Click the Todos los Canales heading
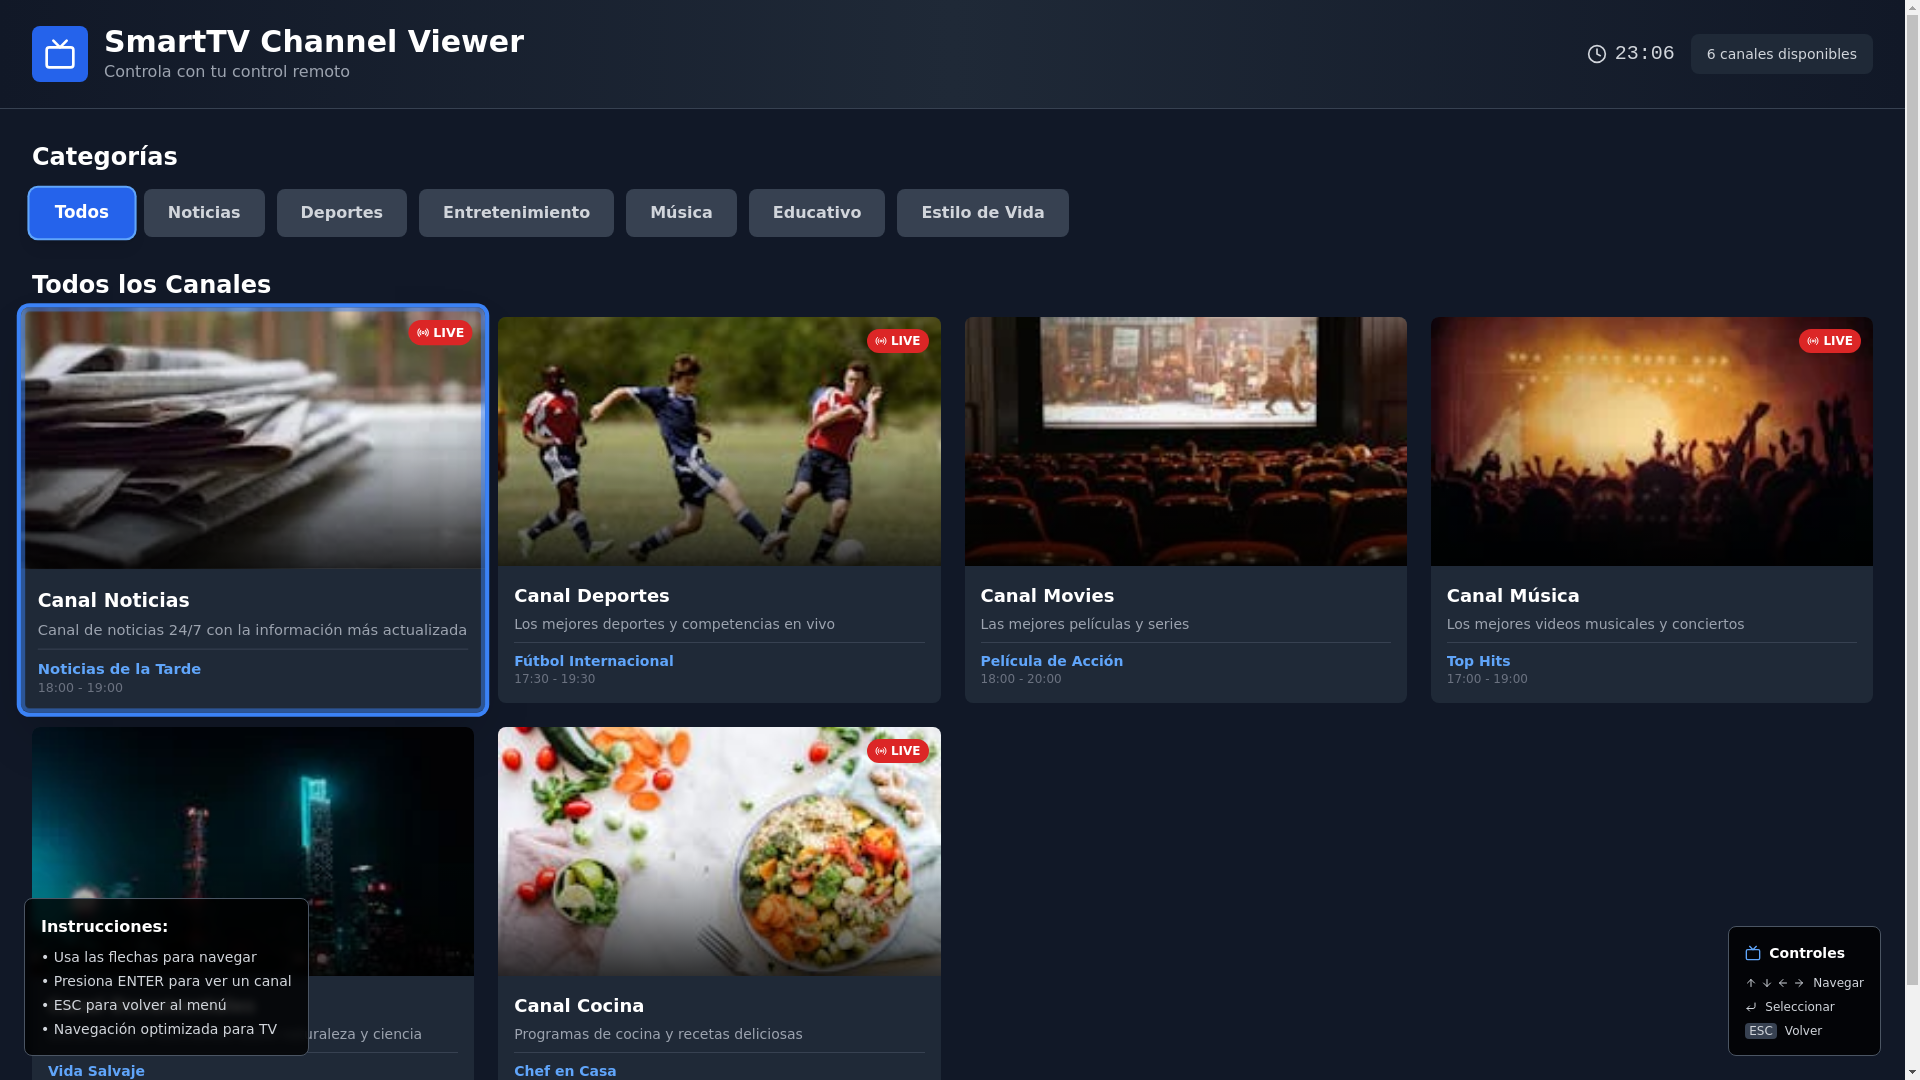Viewport: 1920px width, 1080px height. (x=151, y=285)
